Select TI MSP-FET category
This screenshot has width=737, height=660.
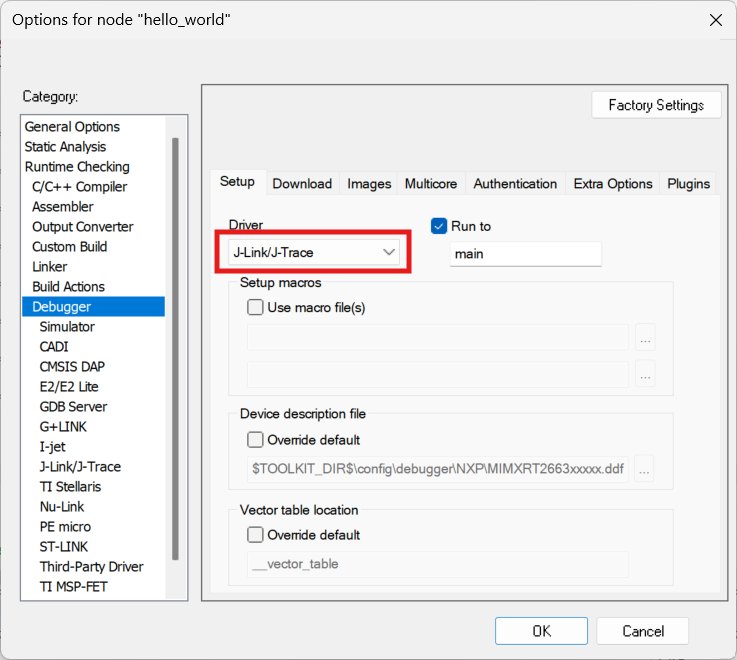(x=74, y=586)
